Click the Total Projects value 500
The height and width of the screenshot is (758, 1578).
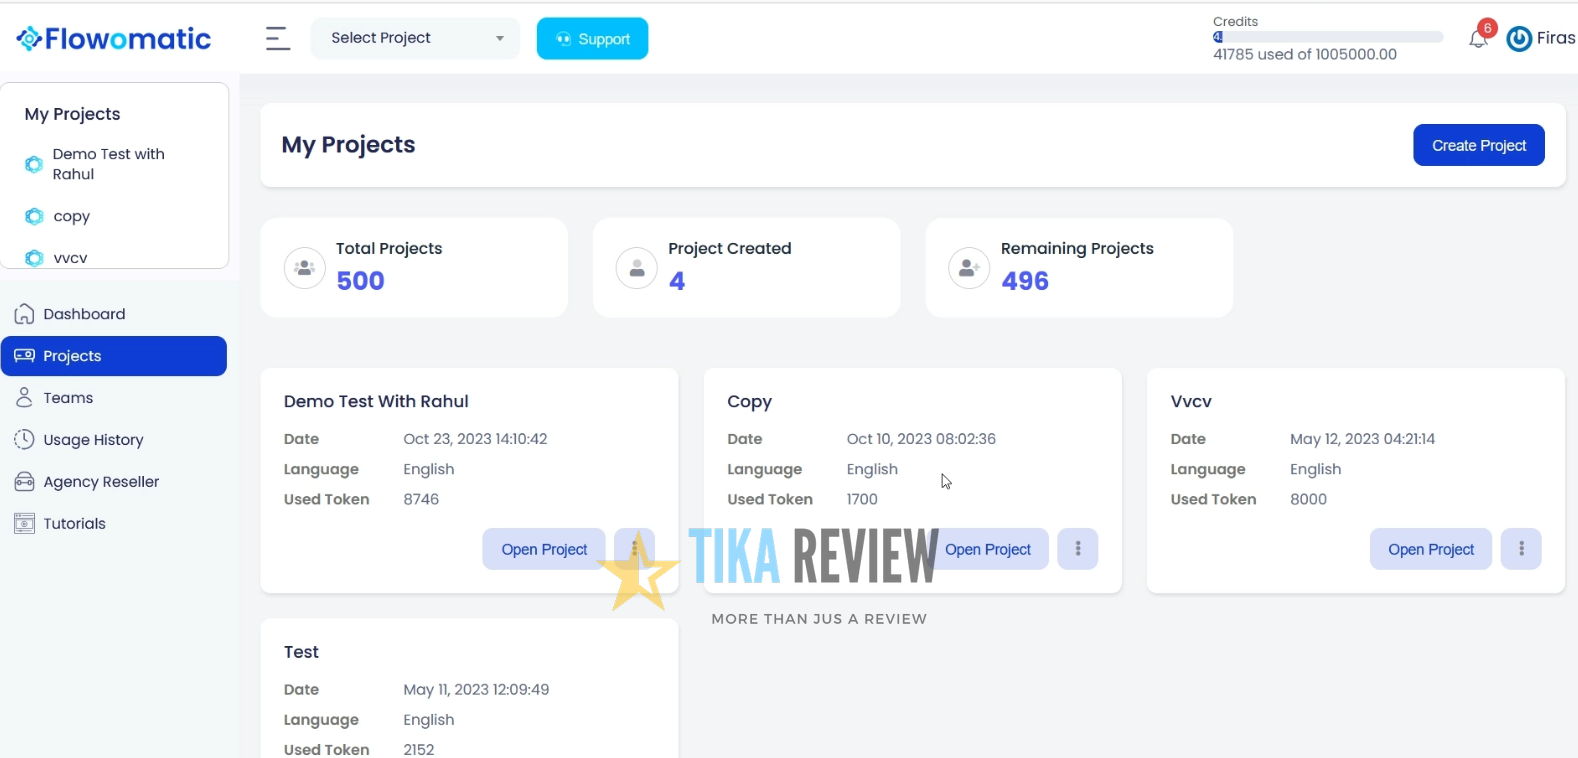tap(361, 281)
